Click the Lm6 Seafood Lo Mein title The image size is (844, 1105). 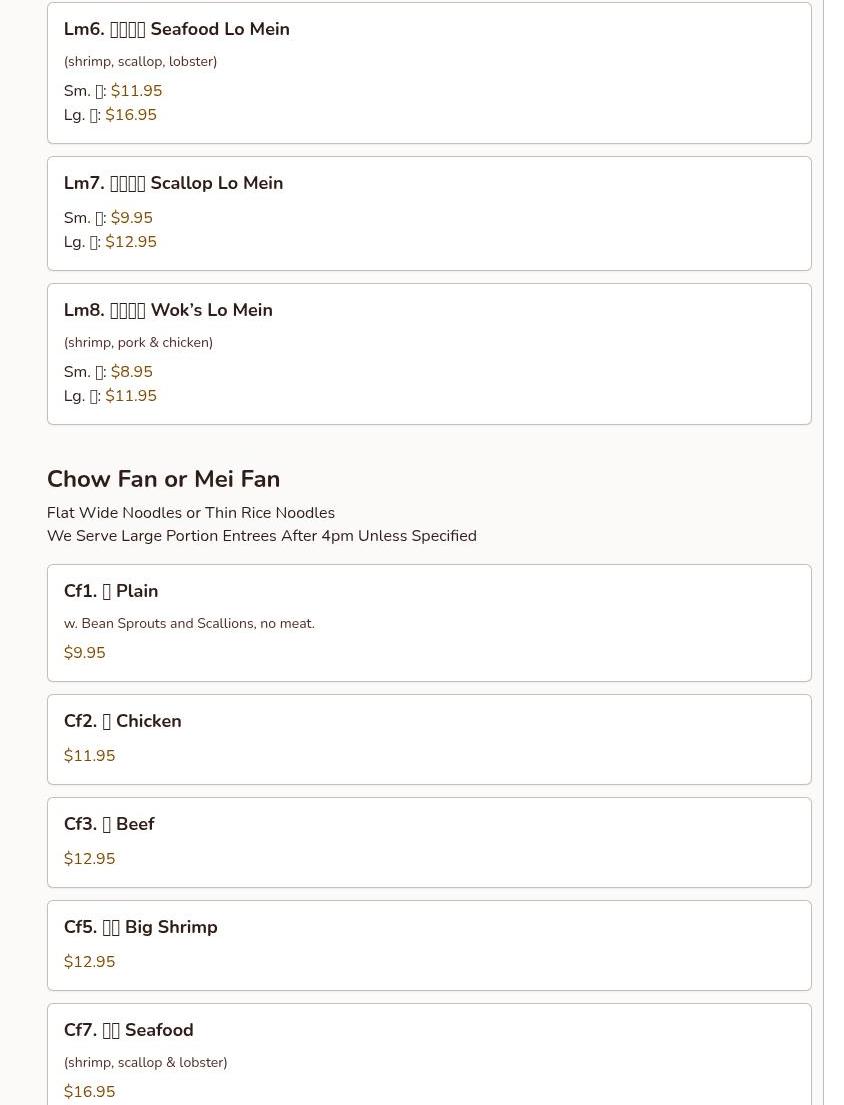click(x=177, y=30)
